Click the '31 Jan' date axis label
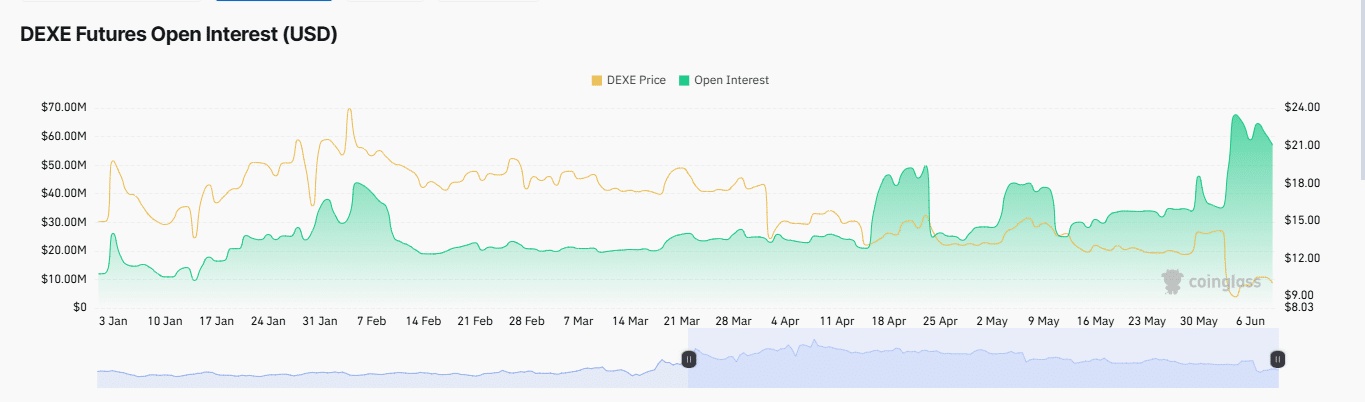This screenshot has width=1365, height=402. point(320,322)
